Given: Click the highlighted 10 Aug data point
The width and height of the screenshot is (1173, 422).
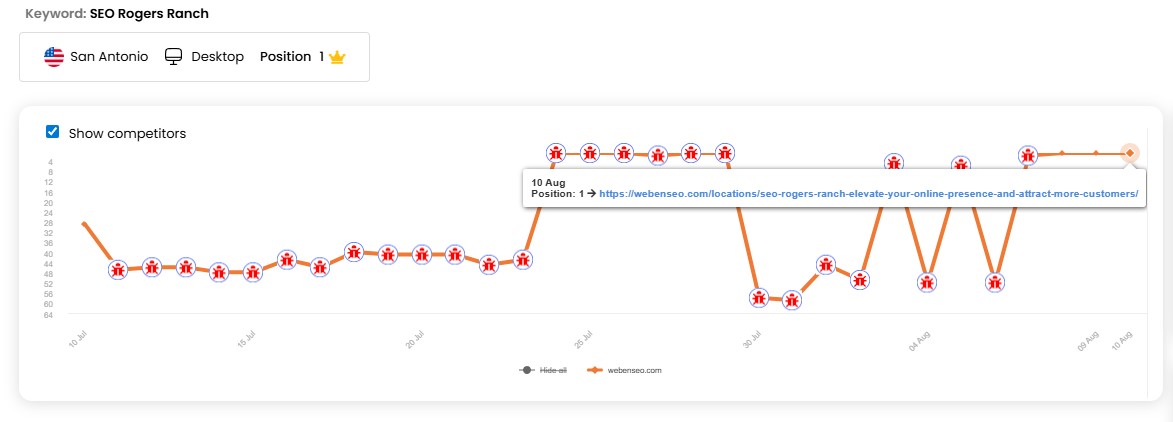Looking at the screenshot, I should tap(1129, 153).
